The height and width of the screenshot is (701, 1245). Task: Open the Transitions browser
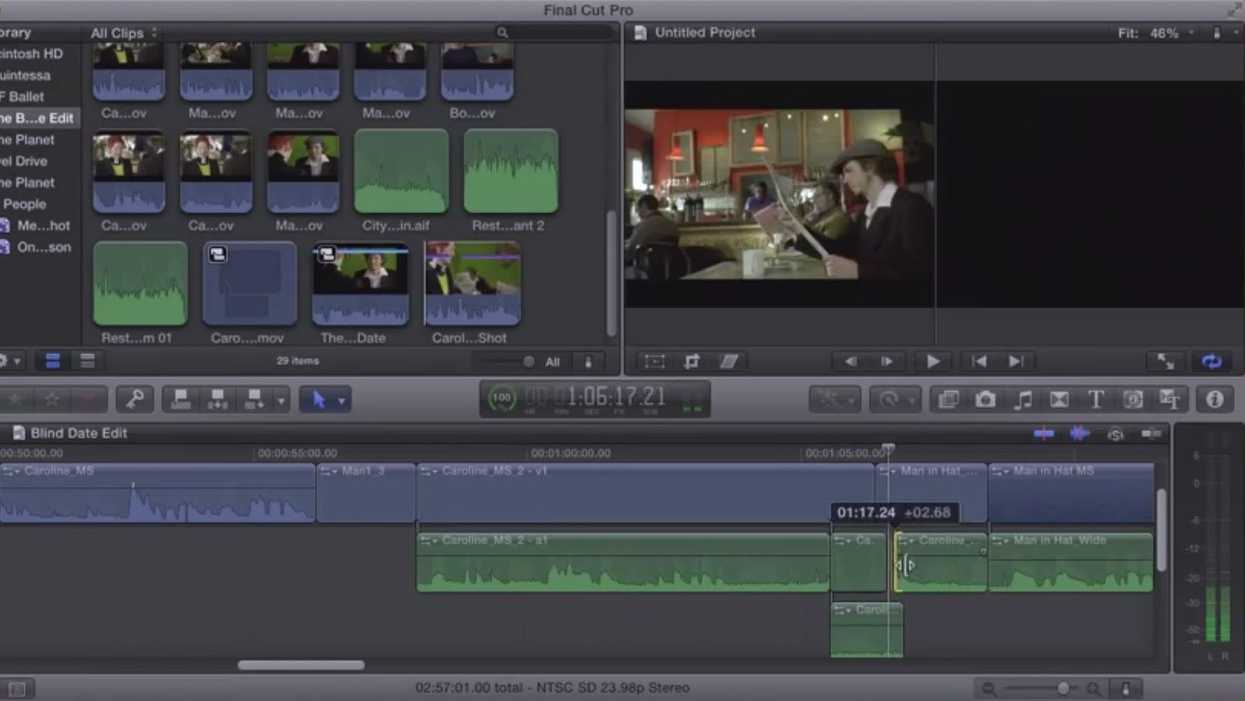click(1059, 400)
